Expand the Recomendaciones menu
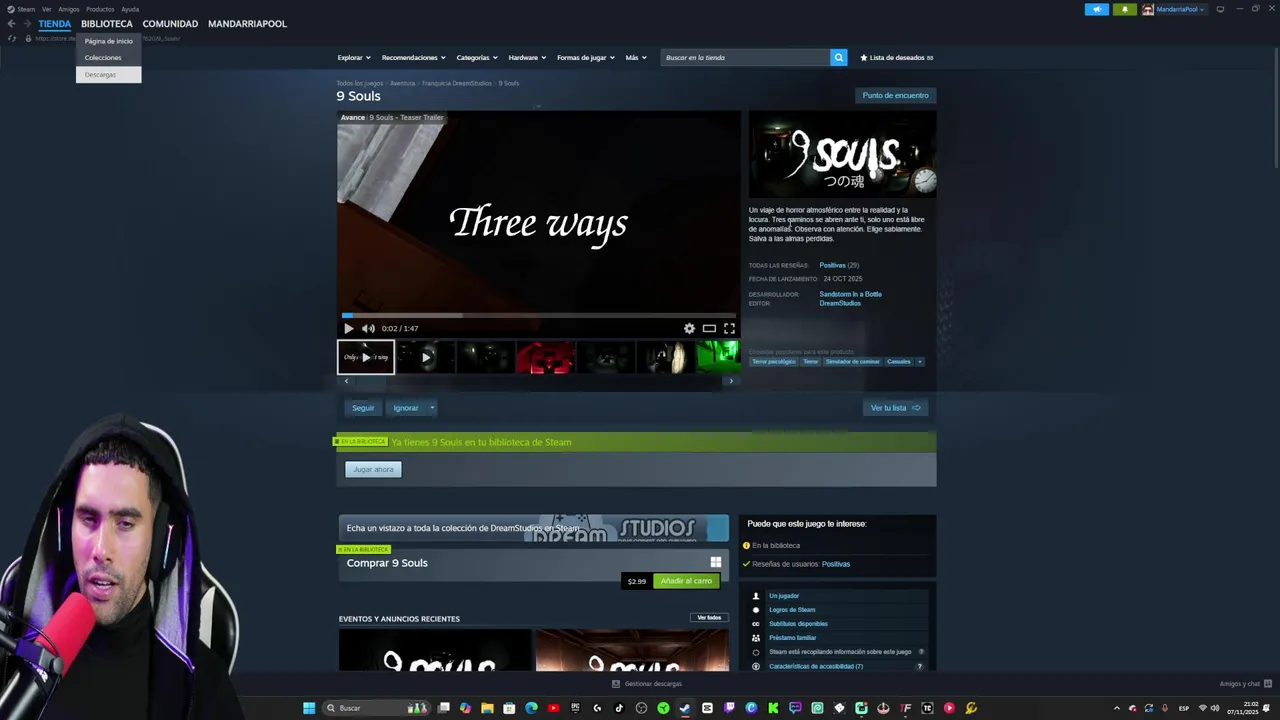This screenshot has width=1280, height=720. coord(413,57)
